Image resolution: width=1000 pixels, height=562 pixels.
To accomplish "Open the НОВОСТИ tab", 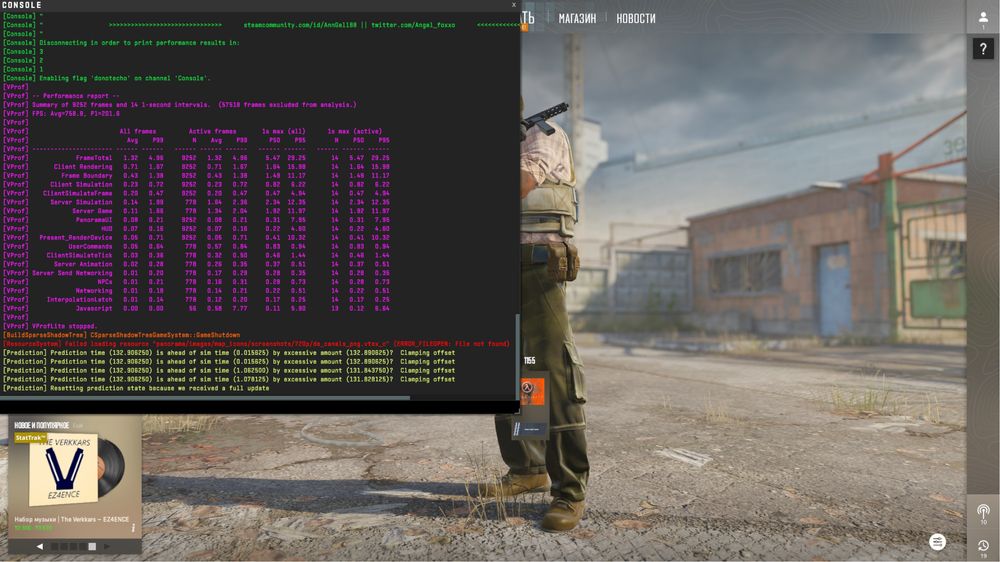I will click(635, 18).
